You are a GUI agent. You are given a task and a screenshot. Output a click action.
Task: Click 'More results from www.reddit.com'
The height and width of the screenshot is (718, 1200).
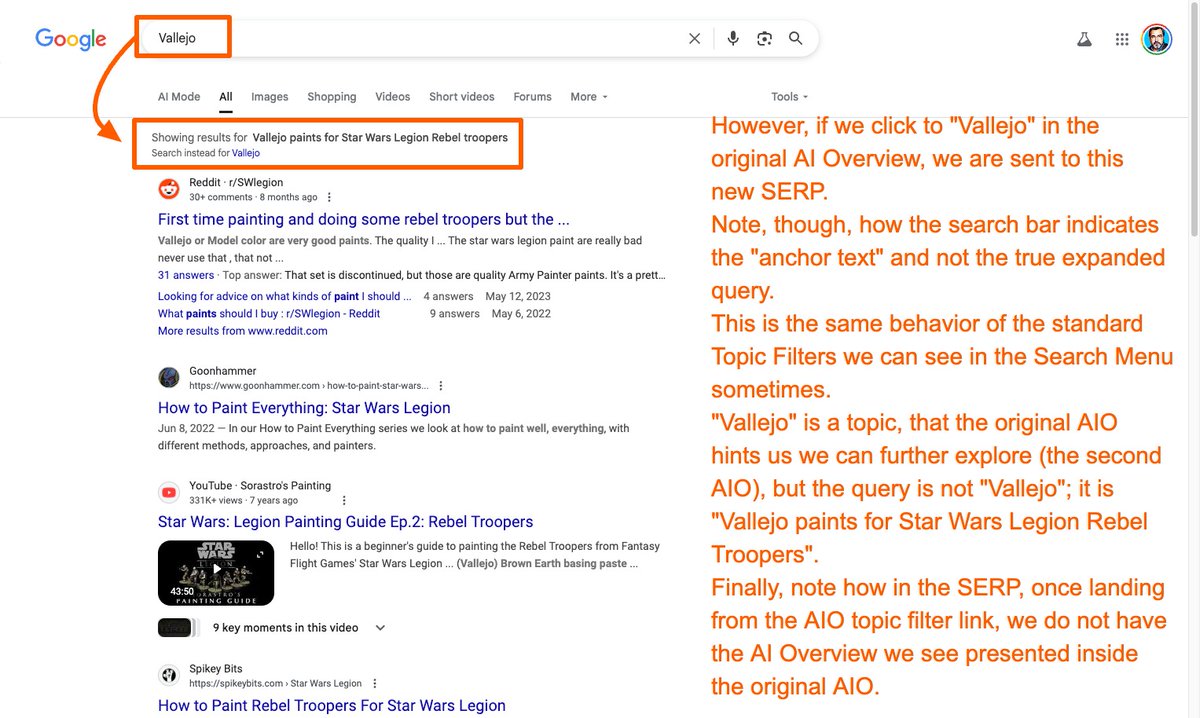coord(243,331)
